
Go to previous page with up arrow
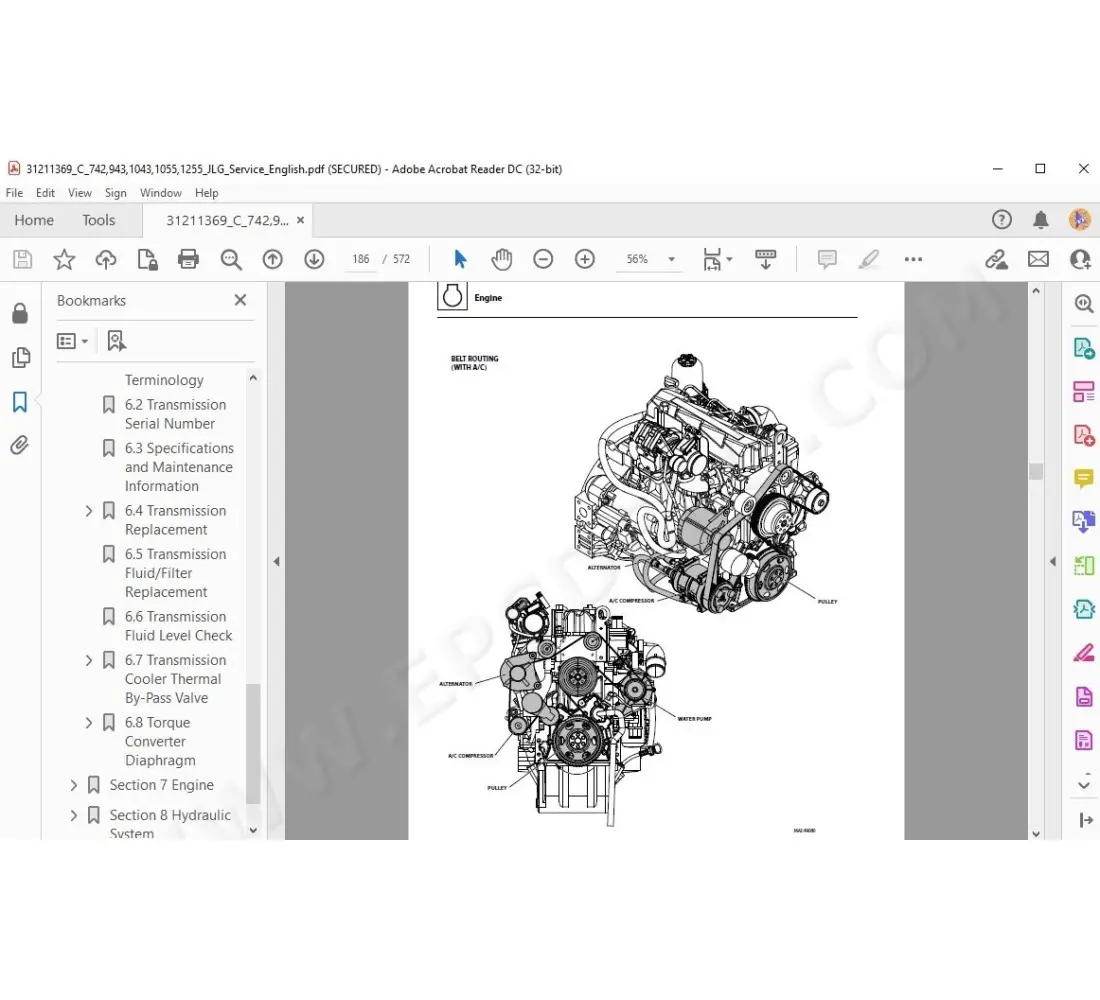272,260
